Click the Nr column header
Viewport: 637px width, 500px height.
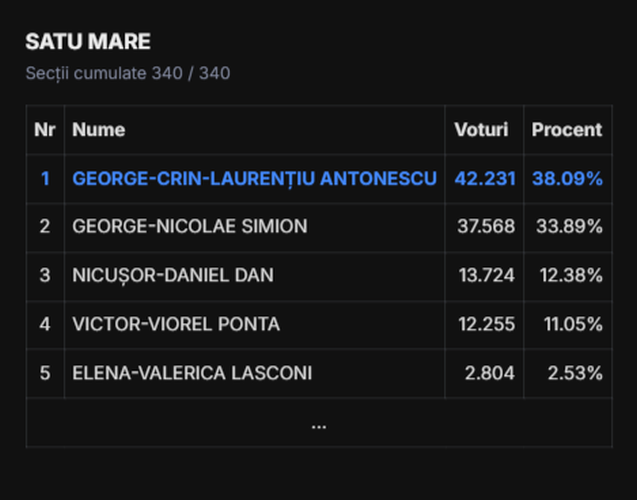click(x=45, y=130)
